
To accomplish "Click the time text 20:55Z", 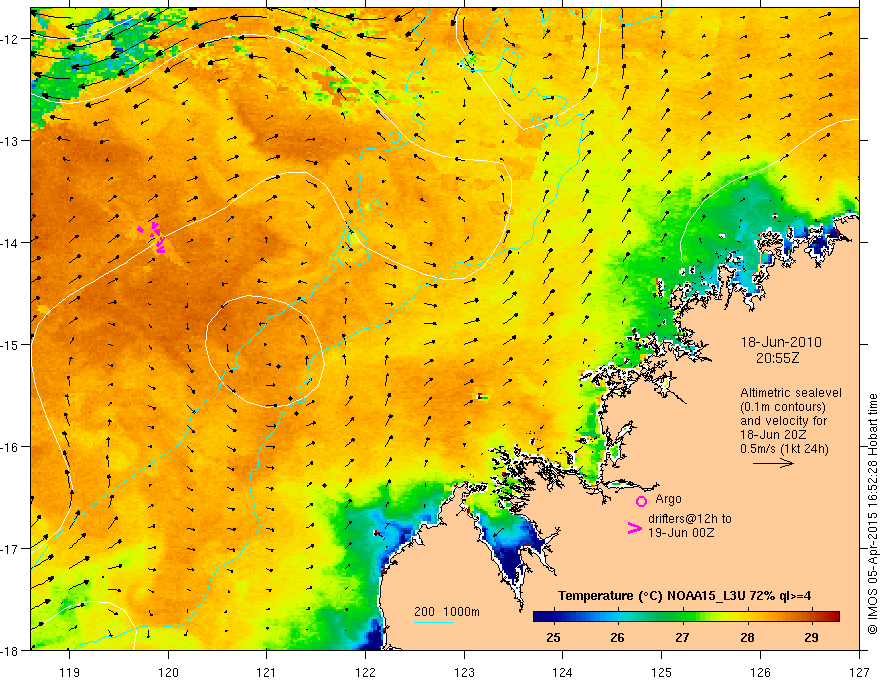I will 777,358.
